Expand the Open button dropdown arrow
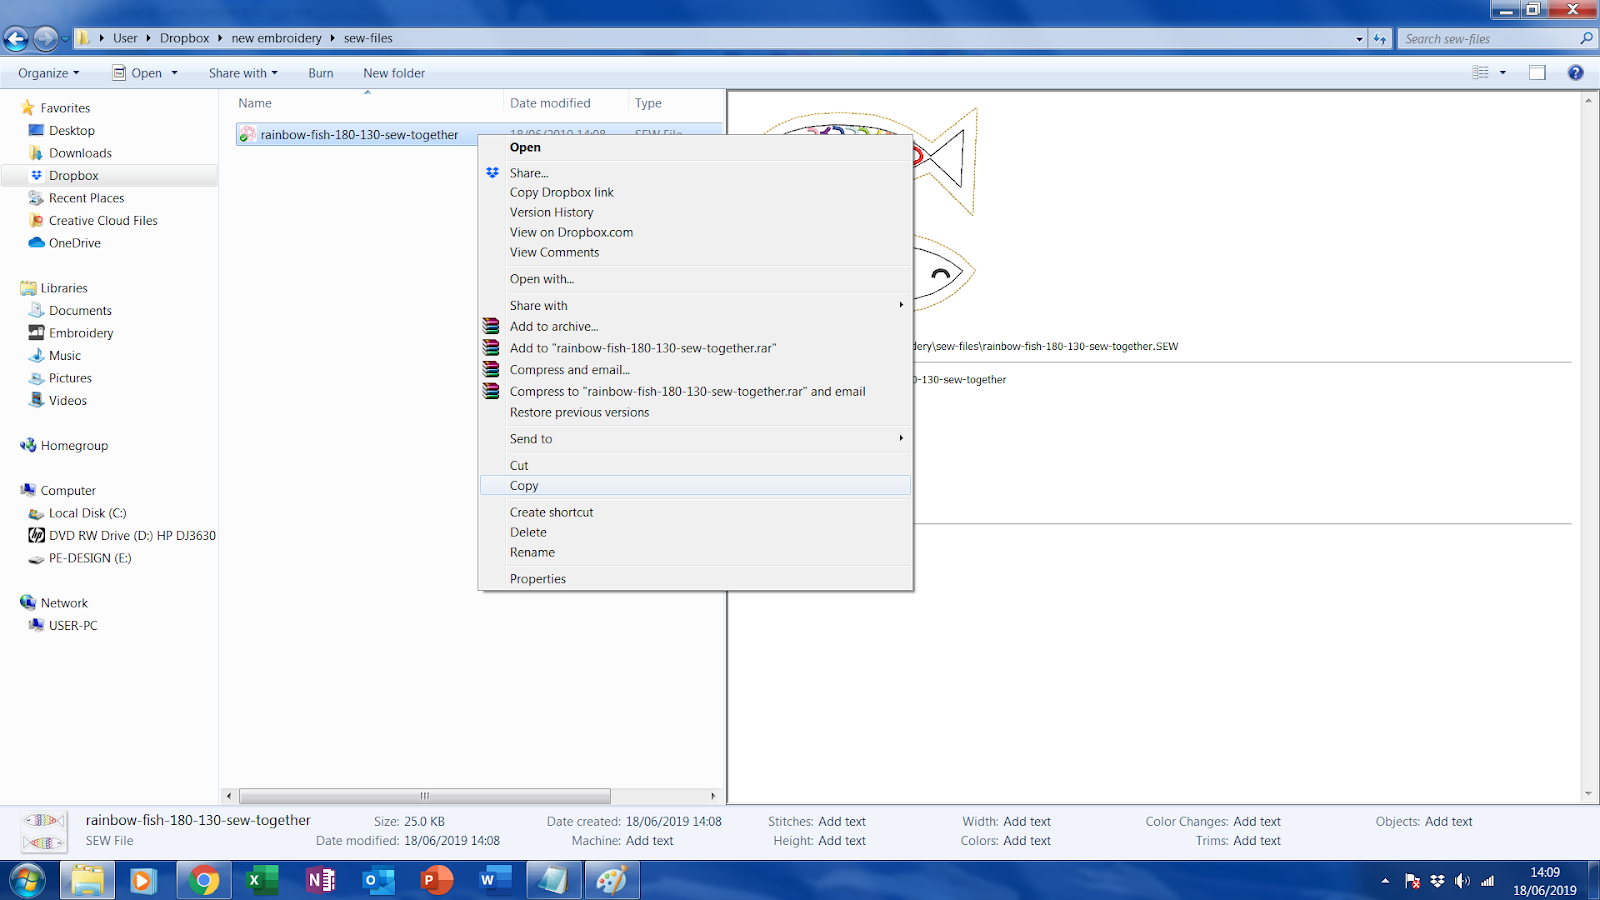This screenshot has width=1600, height=900. point(174,73)
